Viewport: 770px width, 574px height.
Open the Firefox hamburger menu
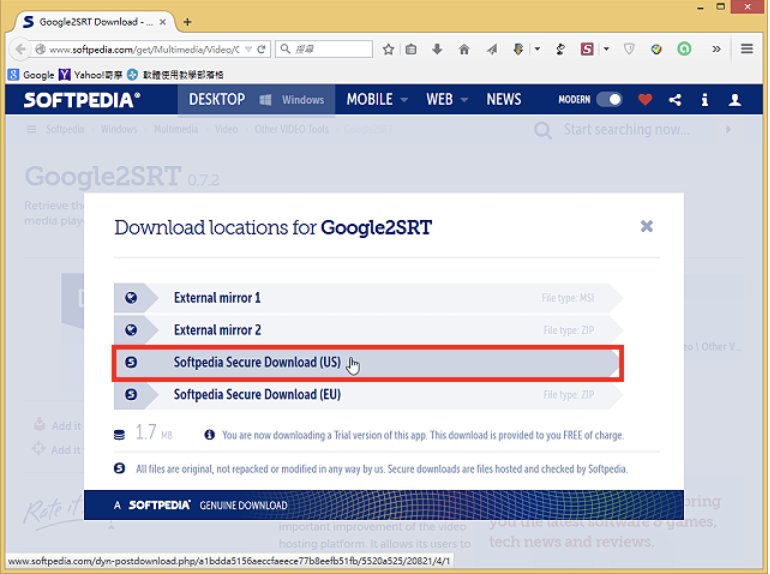747,49
